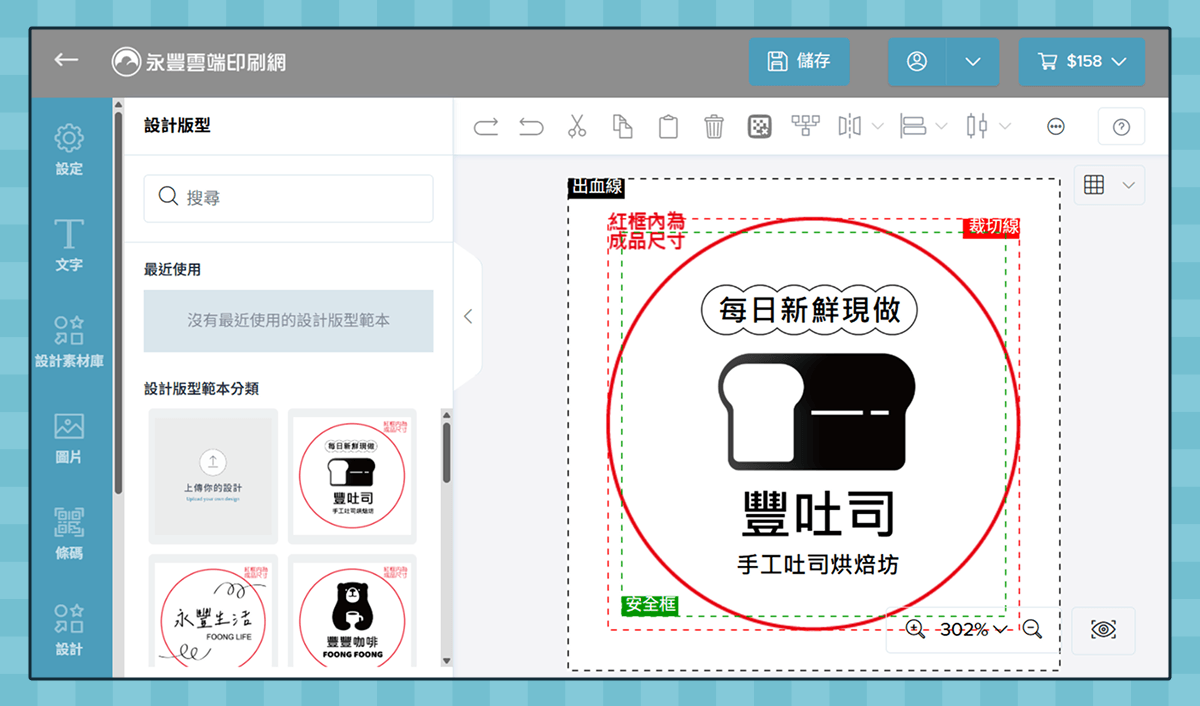The height and width of the screenshot is (706, 1200).
Task: Delete with the trash can icon
Action: click(714, 127)
